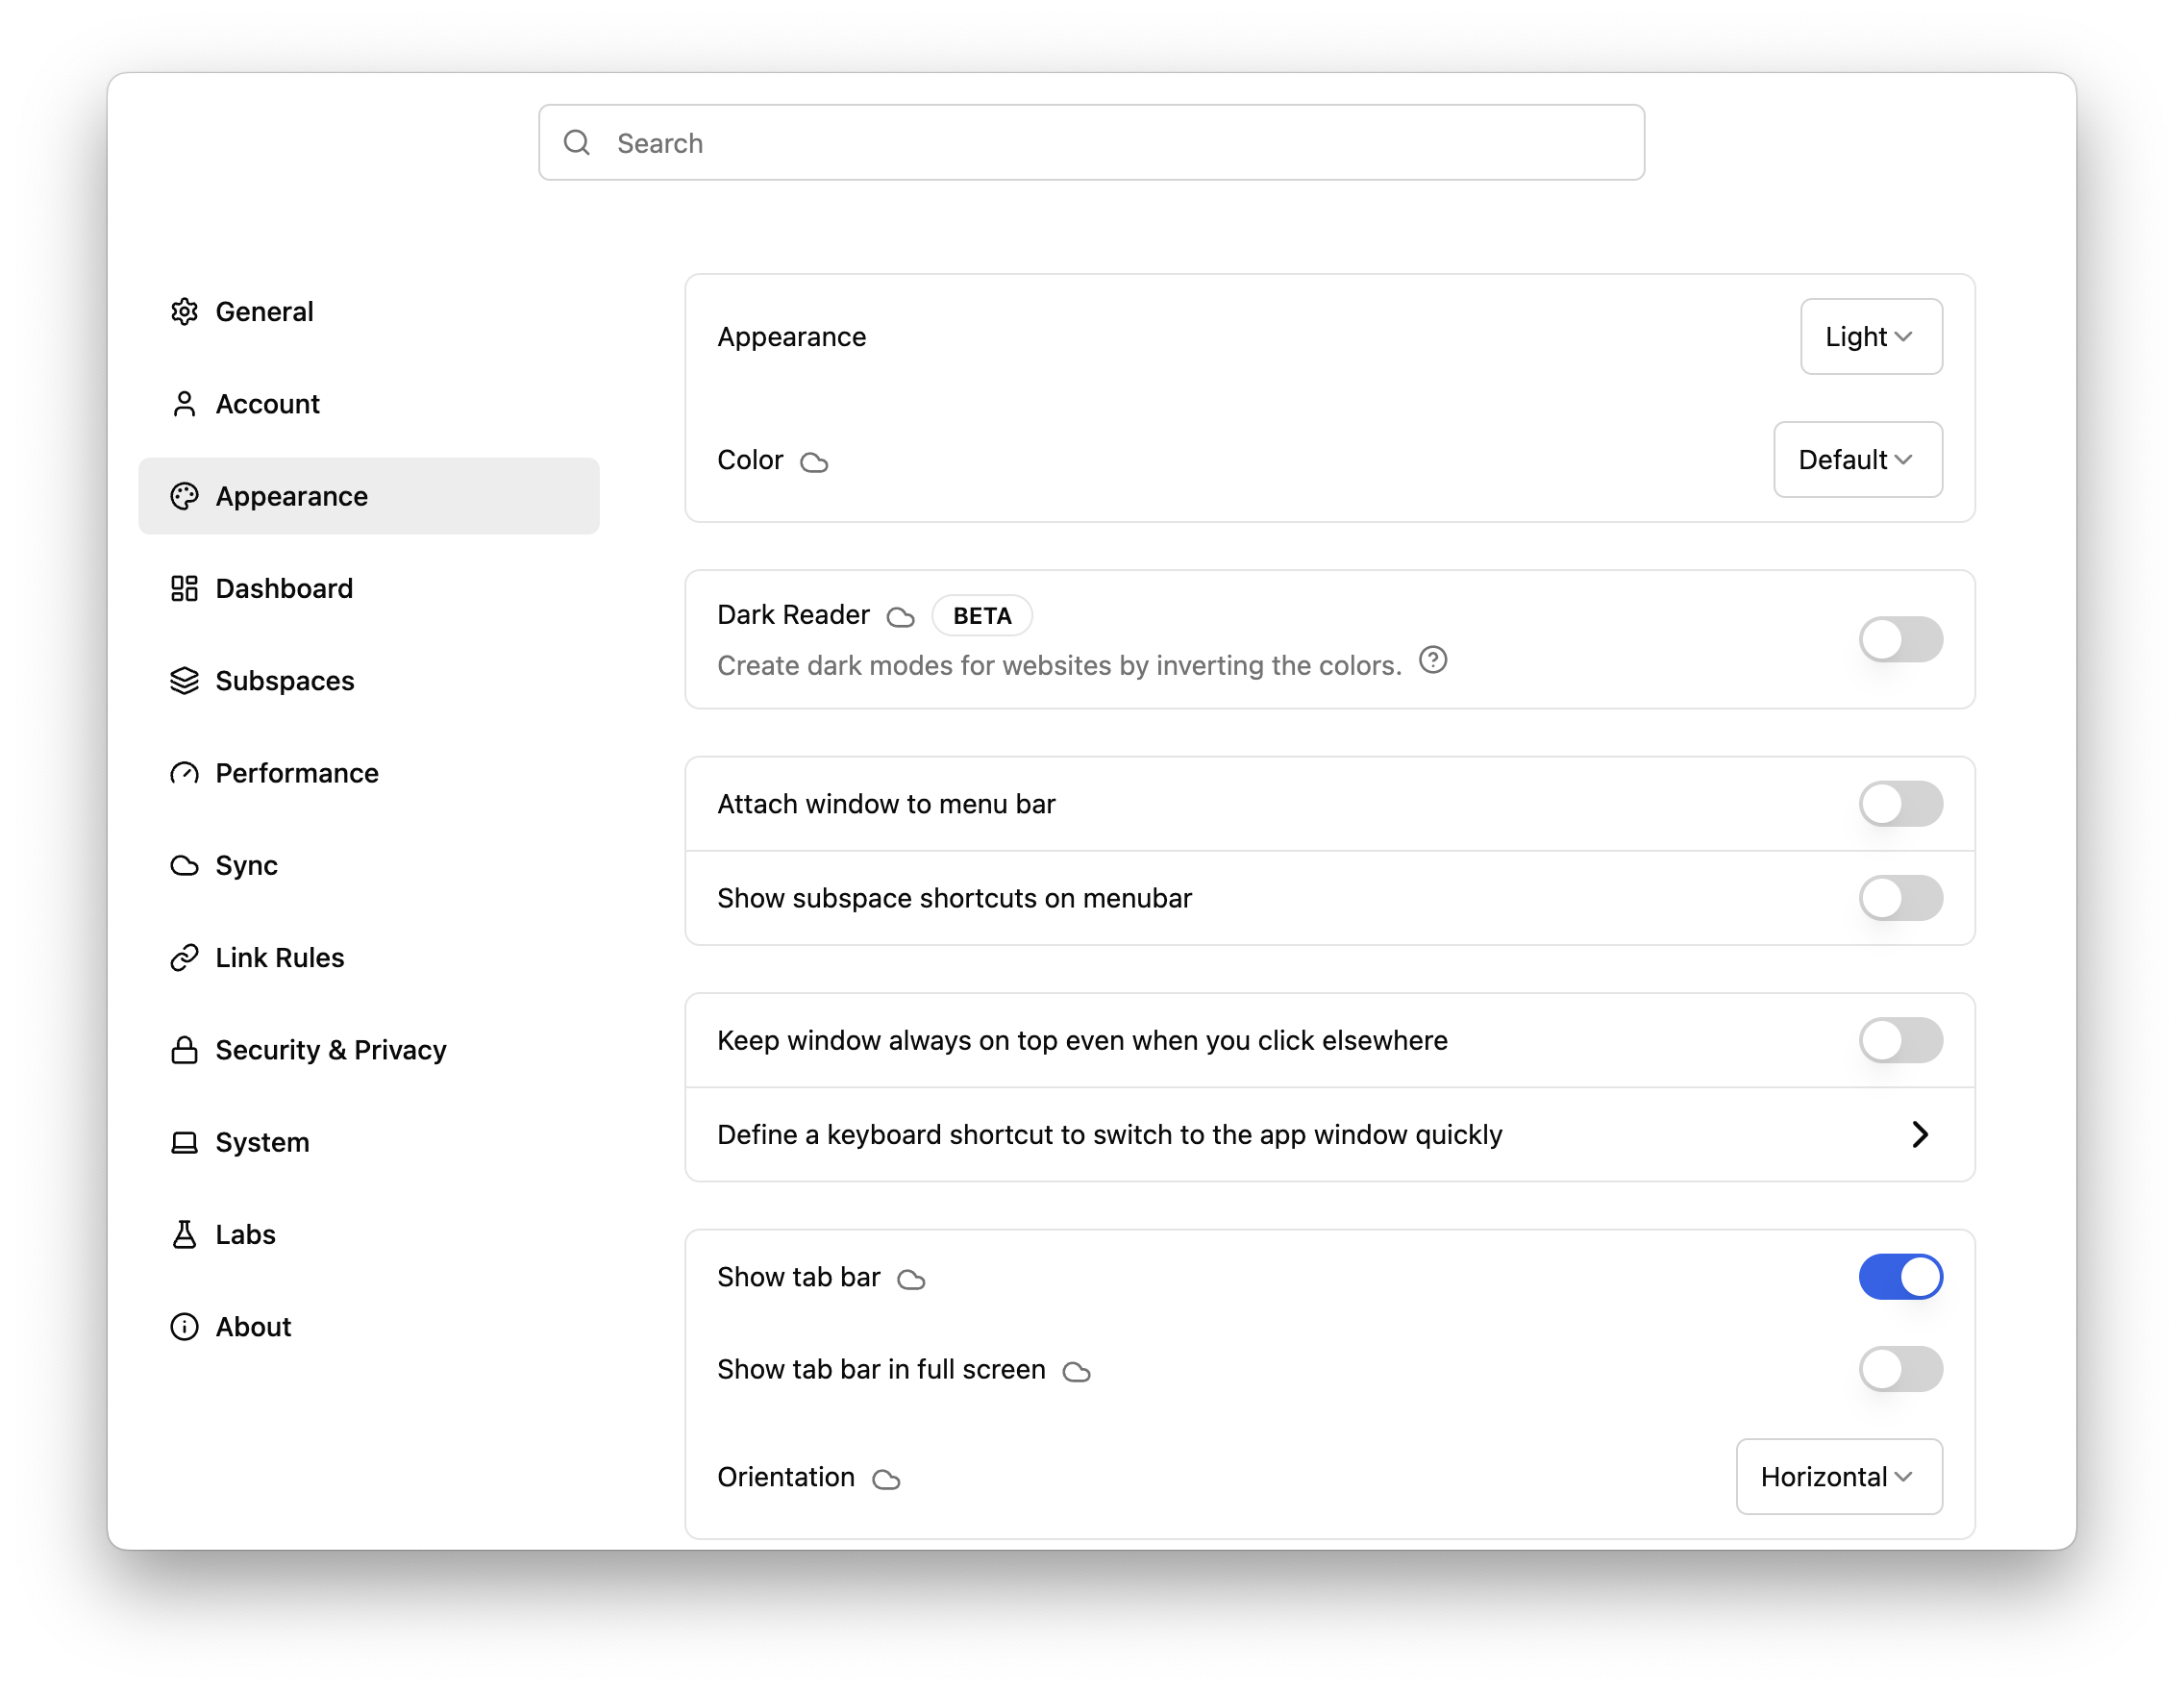
Task: Click the Performance gauge icon
Action: [184, 773]
